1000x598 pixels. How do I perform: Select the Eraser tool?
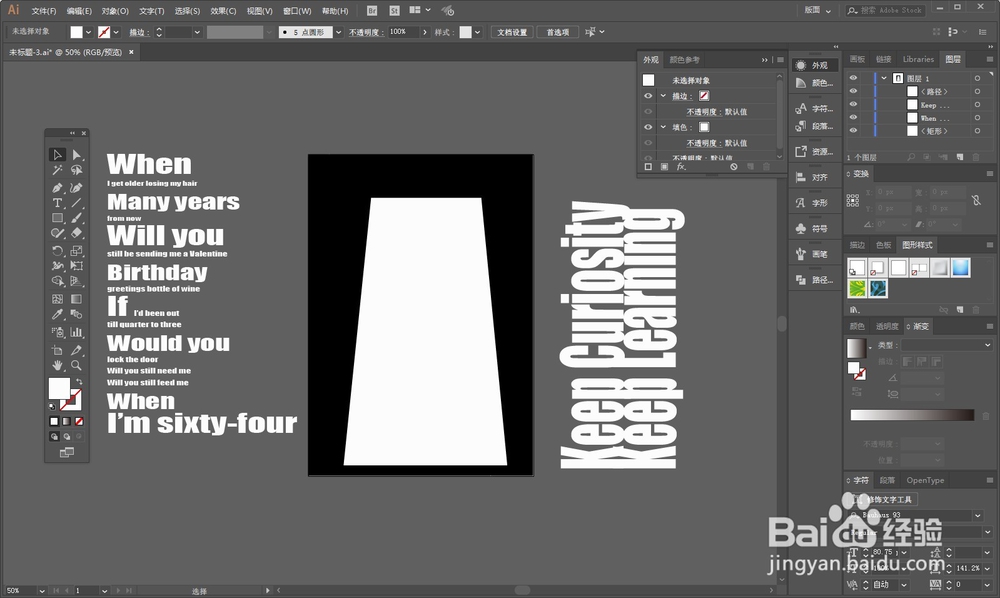click(x=77, y=233)
